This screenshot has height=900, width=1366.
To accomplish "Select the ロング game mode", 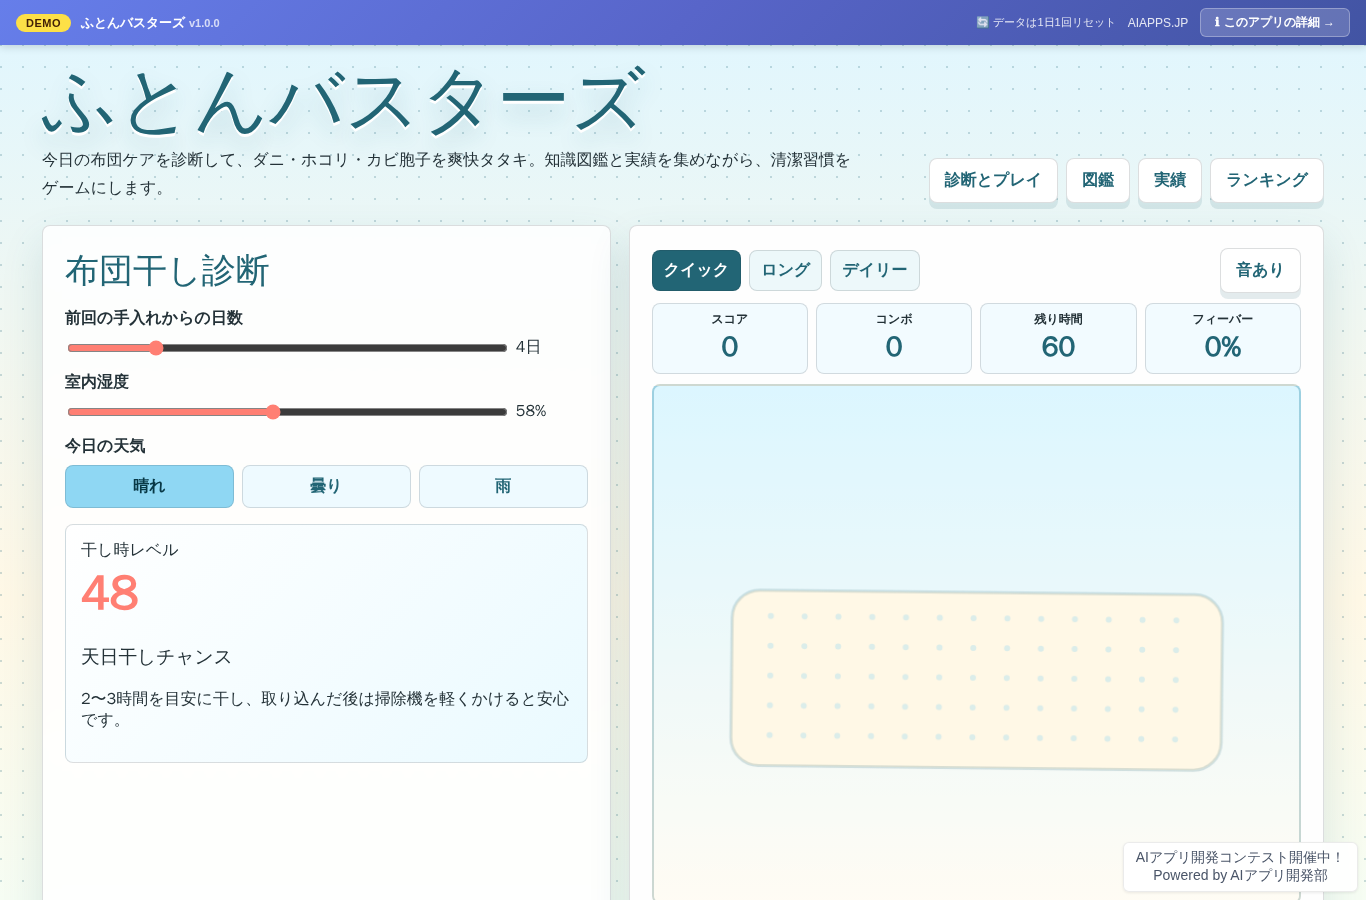I will click(x=785, y=270).
